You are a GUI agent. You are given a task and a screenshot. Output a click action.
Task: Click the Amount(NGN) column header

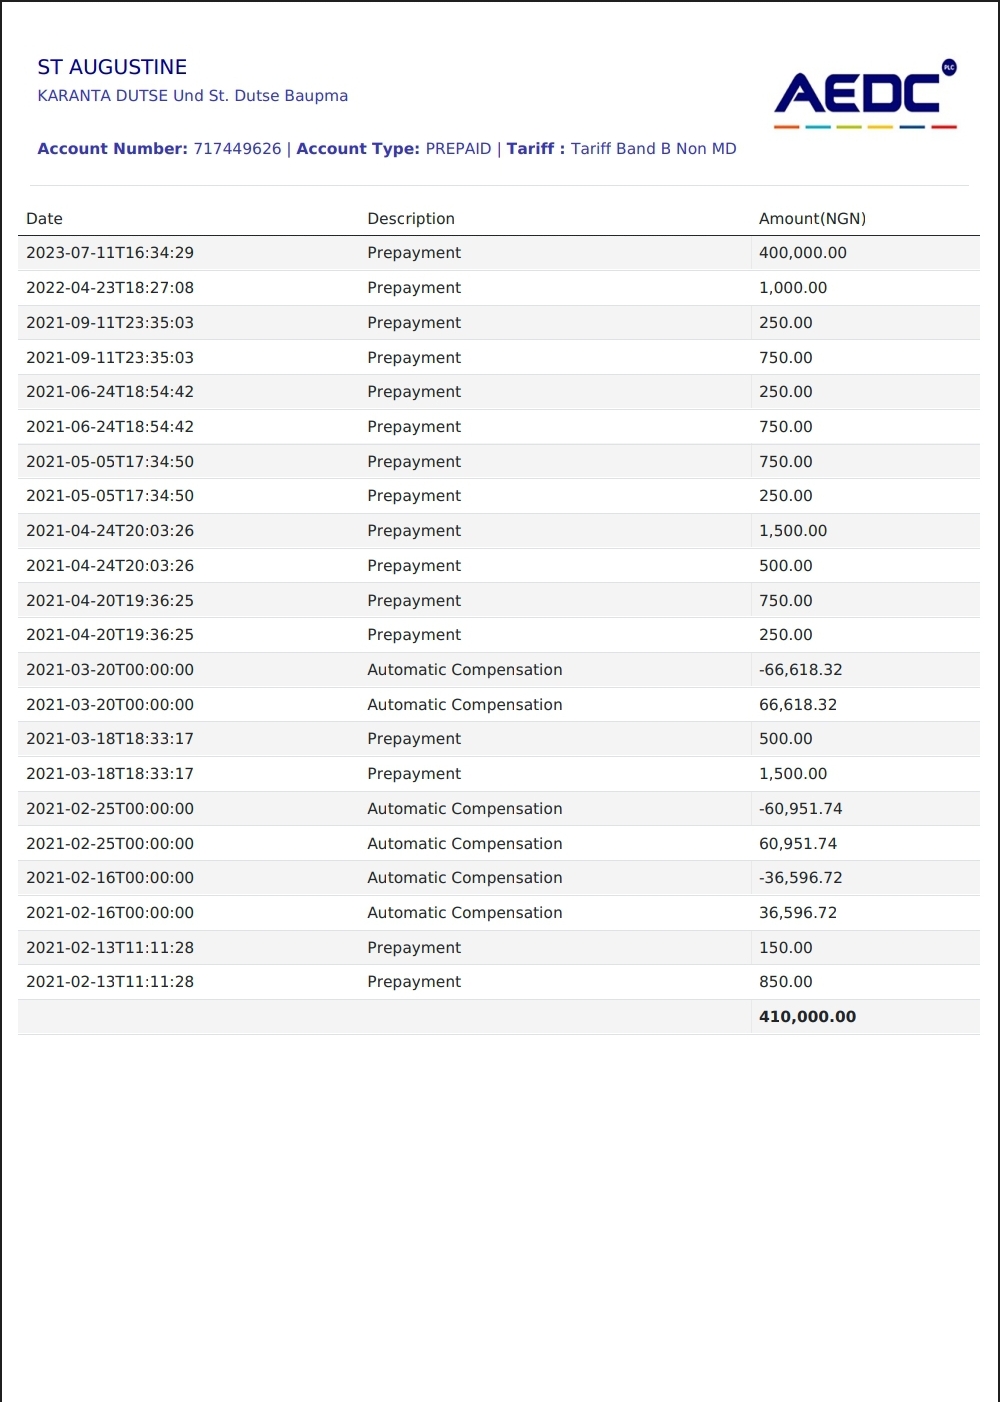click(812, 219)
